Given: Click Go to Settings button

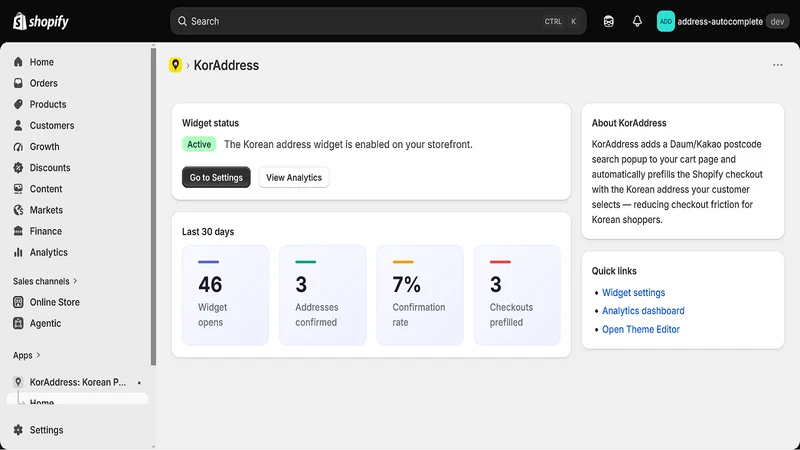Looking at the screenshot, I should pyautogui.click(x=216, y=177).
